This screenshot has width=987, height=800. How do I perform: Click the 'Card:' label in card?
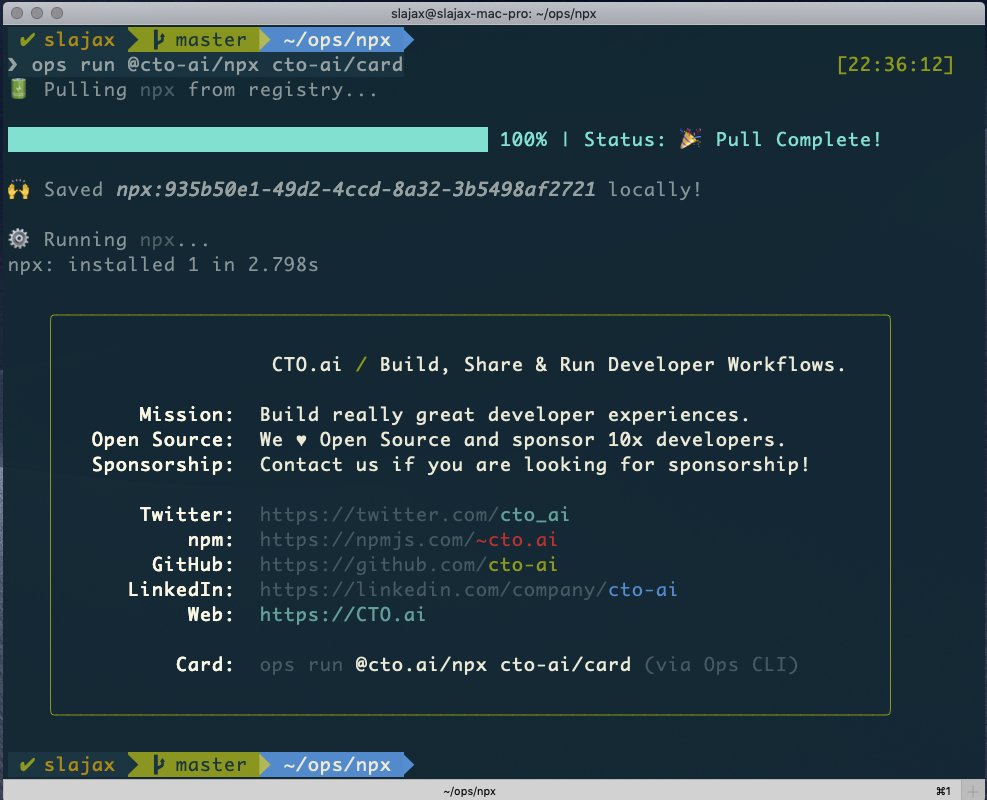205,665
